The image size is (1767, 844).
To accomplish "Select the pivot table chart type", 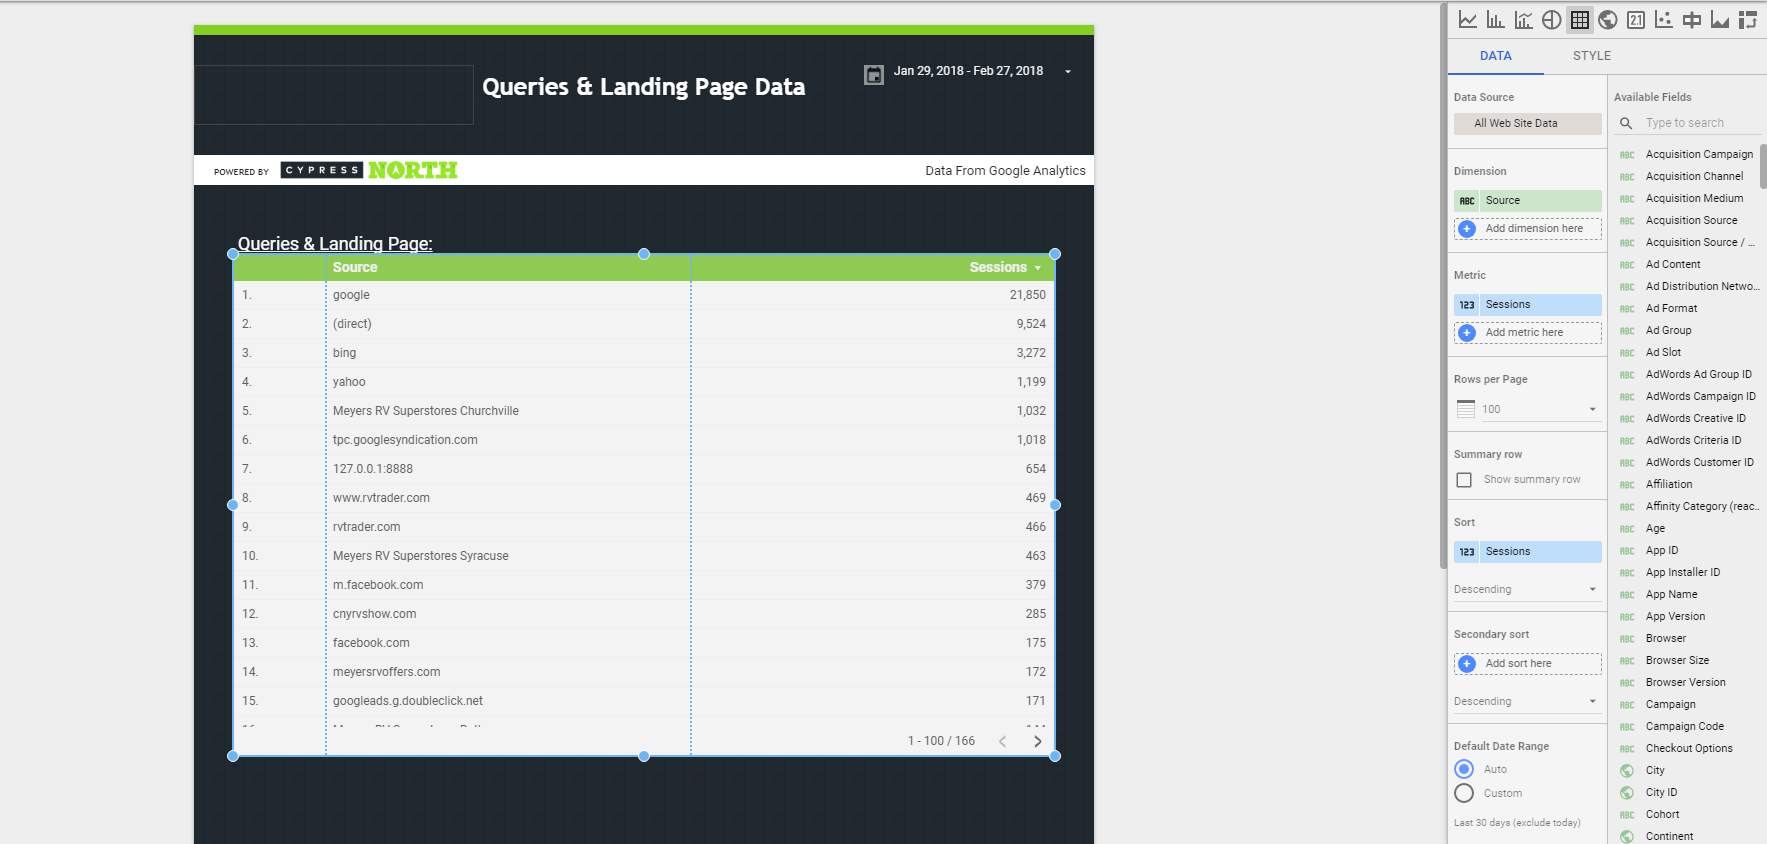I will (x=1748, y=19).
